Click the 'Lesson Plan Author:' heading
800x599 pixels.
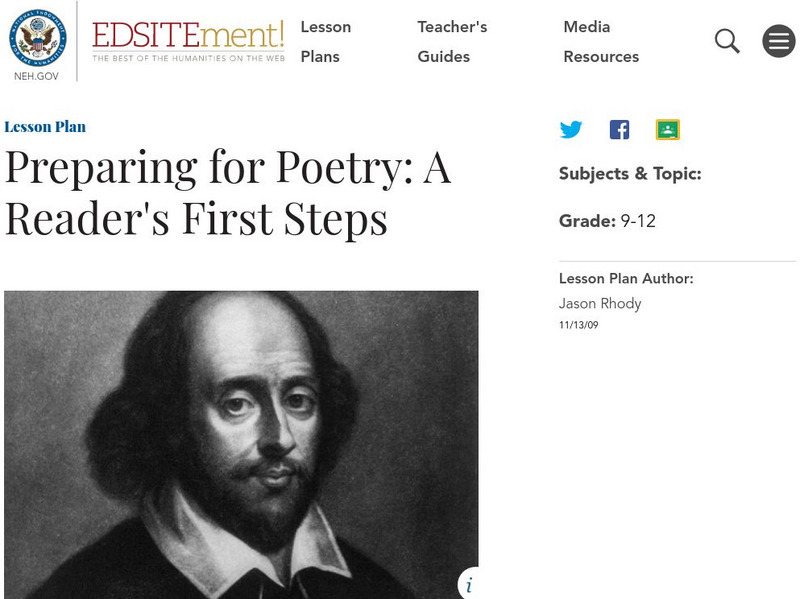coord(626,279)
